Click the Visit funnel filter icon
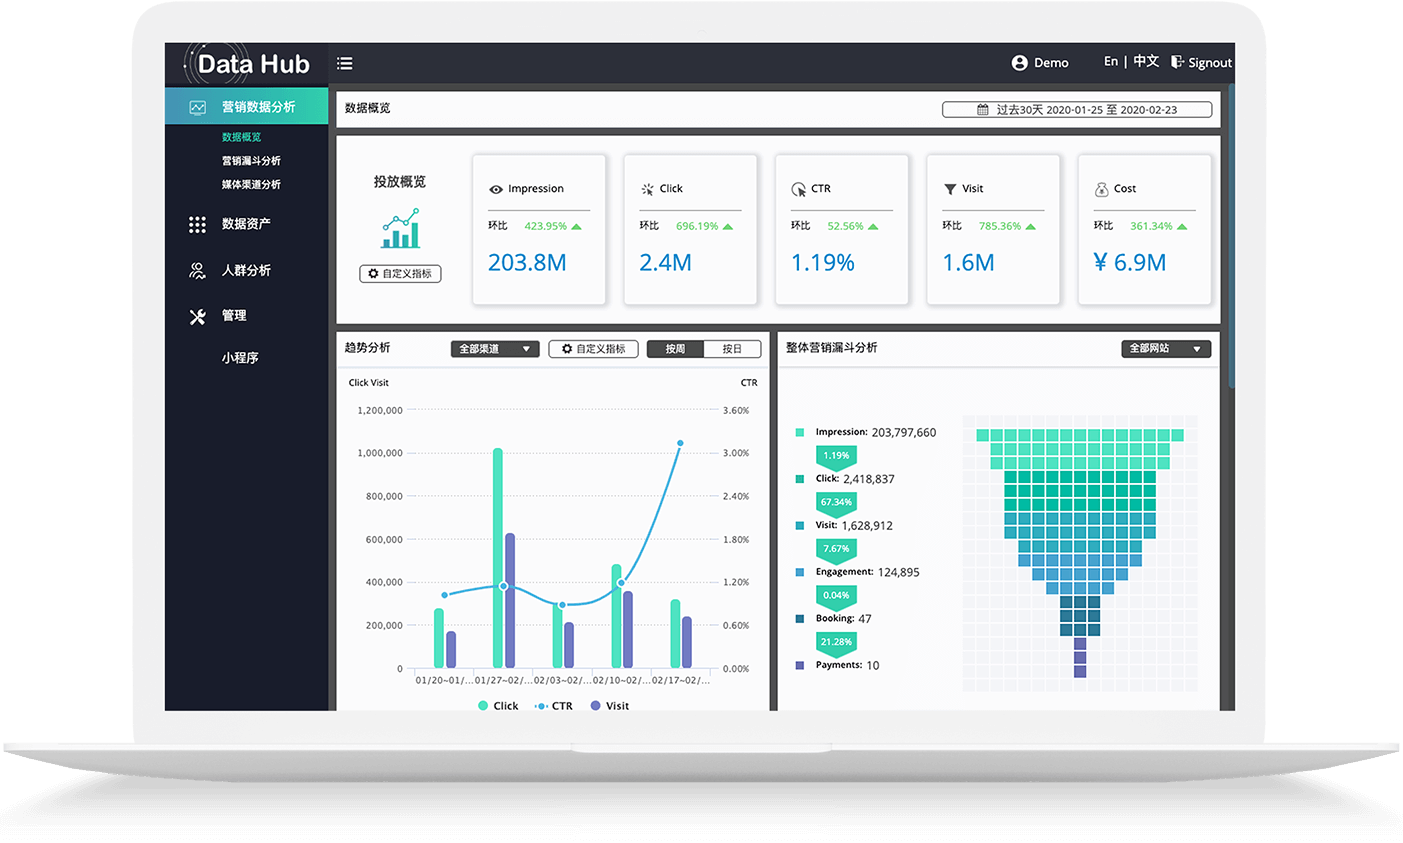1403x843 pixels. point(950,189)
